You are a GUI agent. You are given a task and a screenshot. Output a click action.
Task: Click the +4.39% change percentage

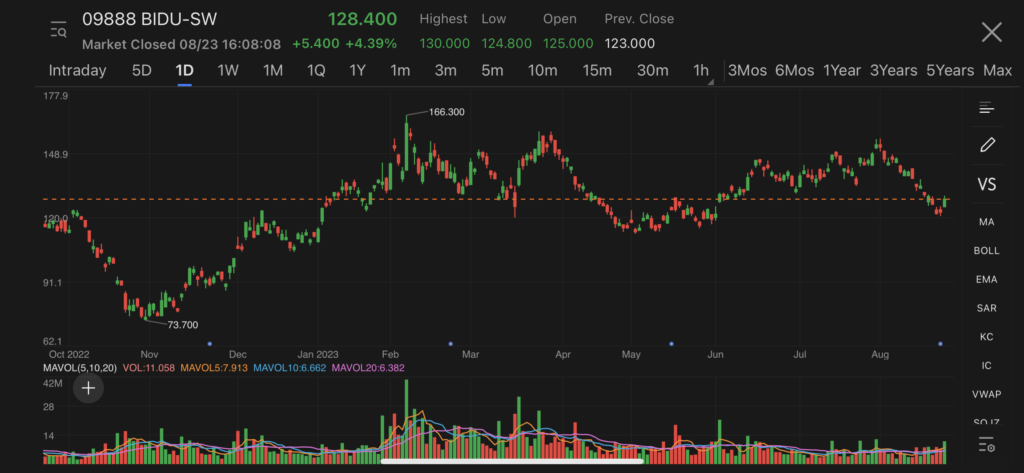click(x=371, y=44)
